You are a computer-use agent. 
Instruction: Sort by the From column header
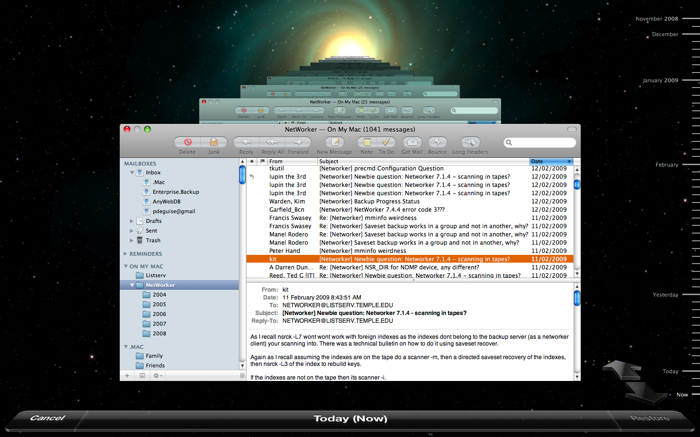[x=292, y=161]
